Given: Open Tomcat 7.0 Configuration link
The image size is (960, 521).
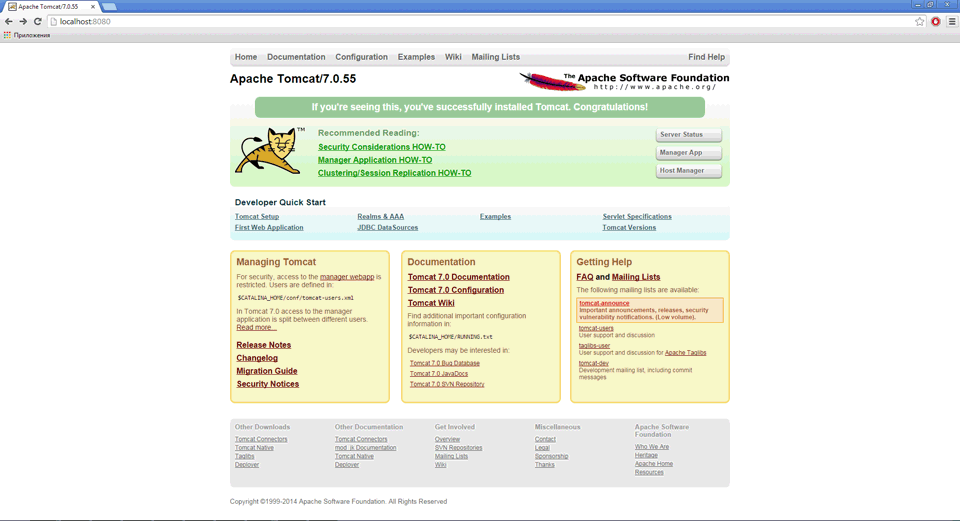Looking at the screenshot, I should pyautogui.click(x=456, y=290).
